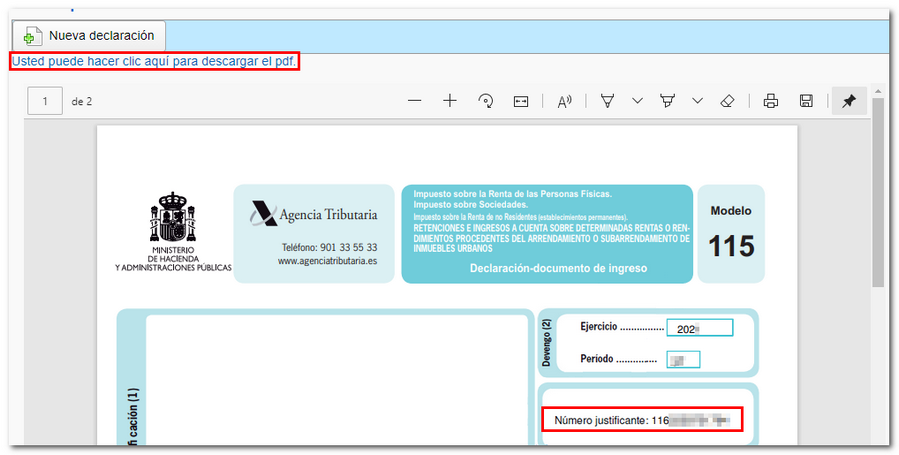Click the vertical scrollbar of the PDF viewer
This screenshot has height=455, width=899.
pos(878,190)
